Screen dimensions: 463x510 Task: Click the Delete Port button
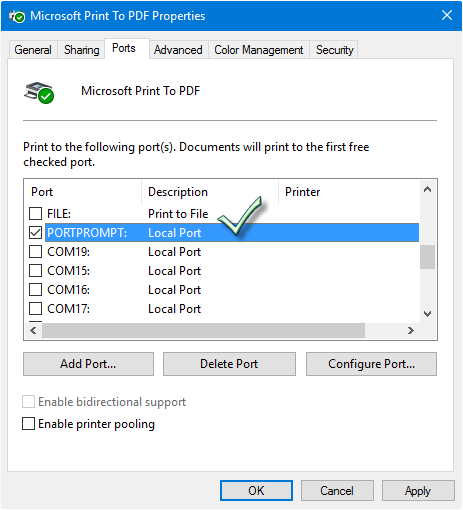[229, 364]
